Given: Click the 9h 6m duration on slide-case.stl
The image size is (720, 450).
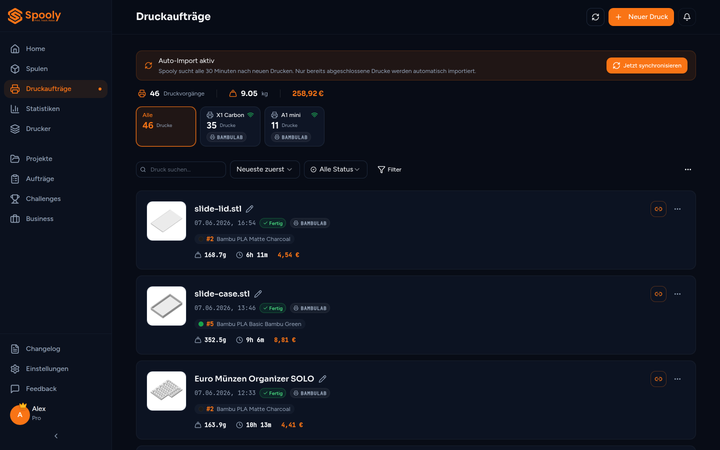Looking at the screenshot, I should [x=250, y=340].
